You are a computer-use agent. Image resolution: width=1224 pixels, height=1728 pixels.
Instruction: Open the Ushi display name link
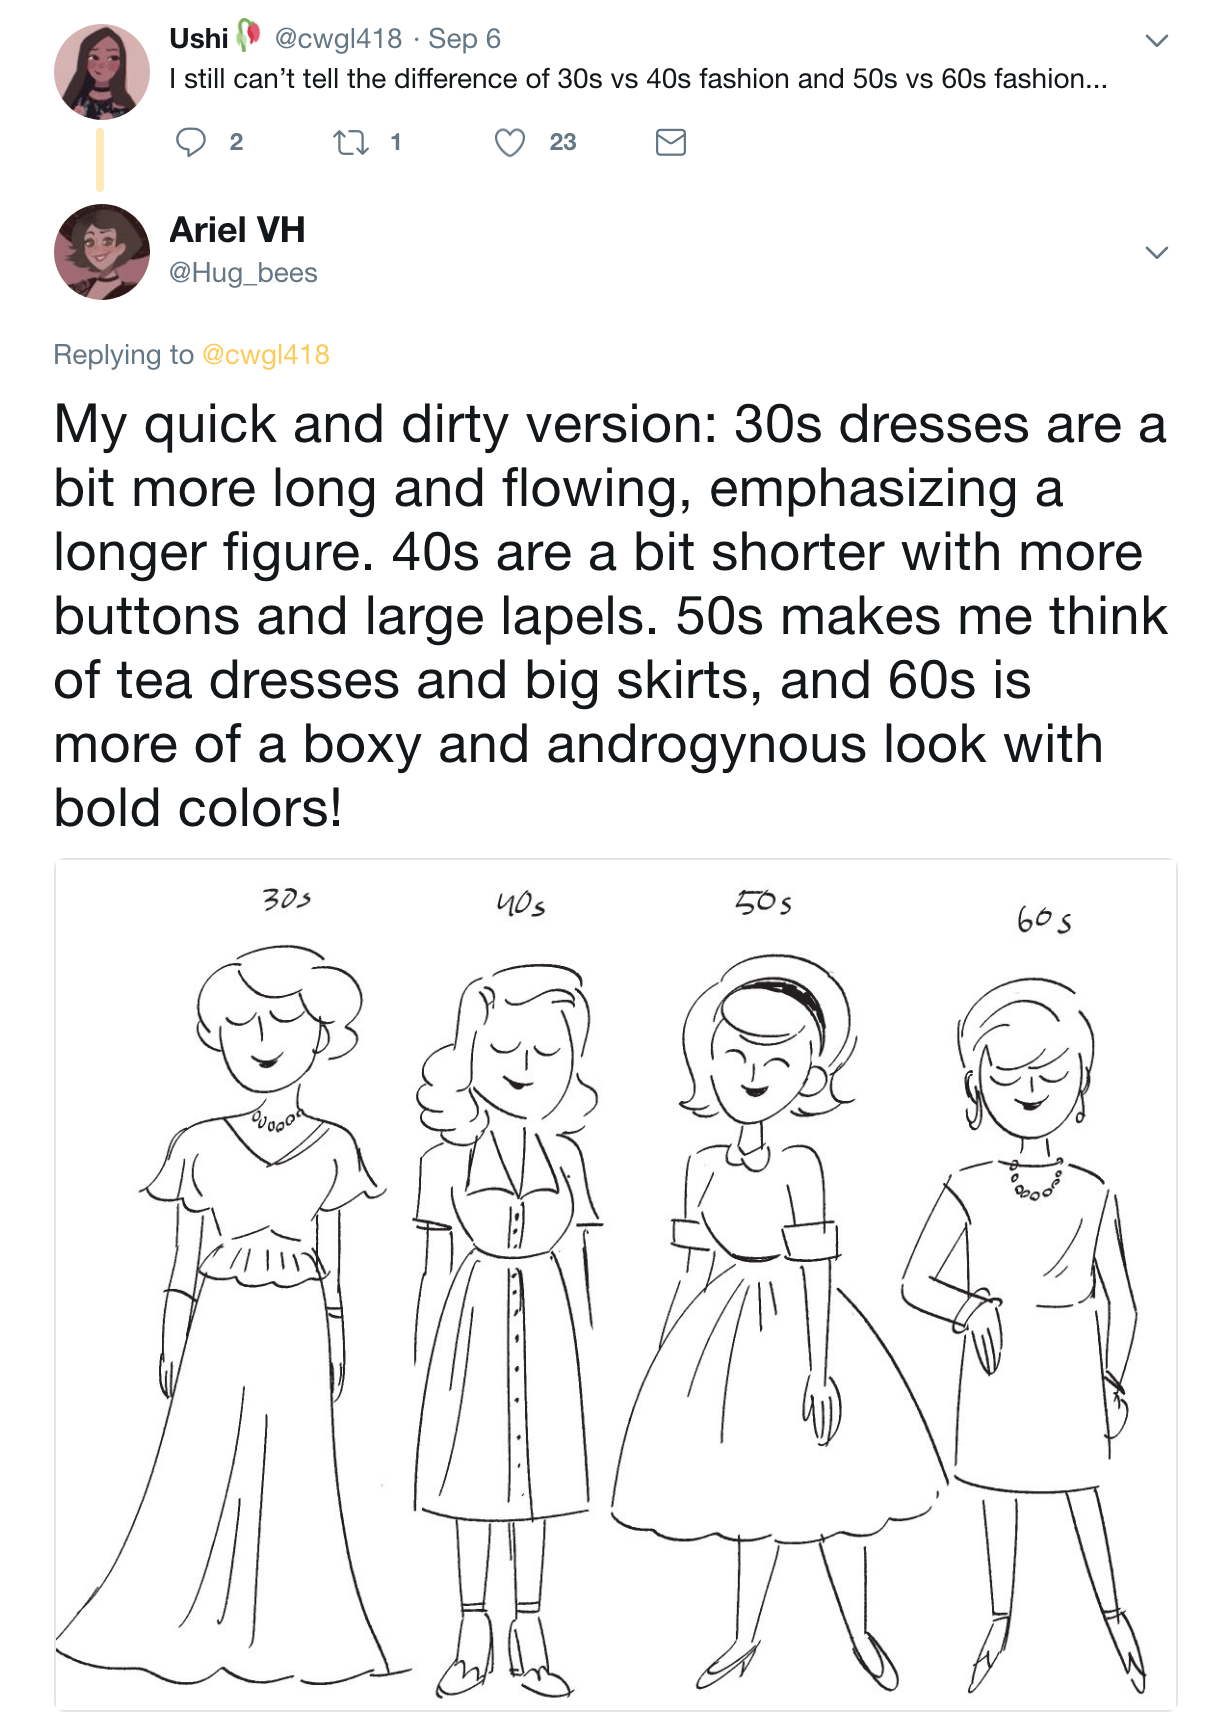click(199, 39)
